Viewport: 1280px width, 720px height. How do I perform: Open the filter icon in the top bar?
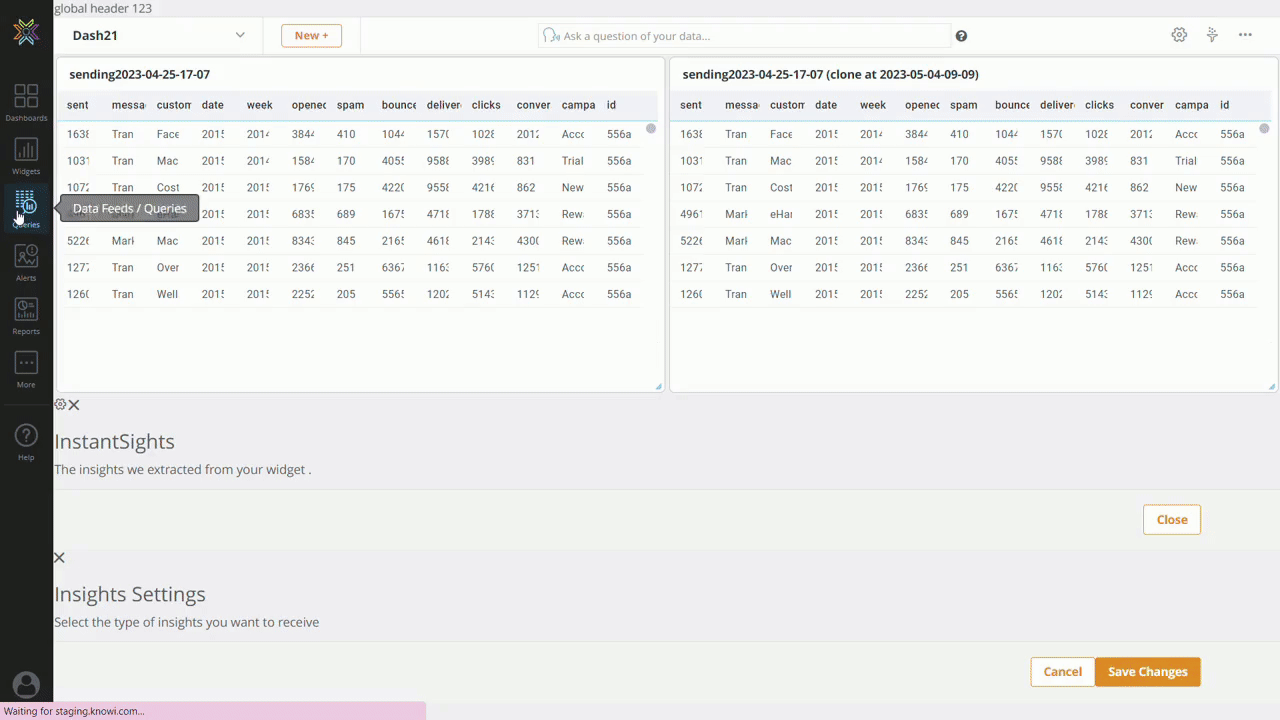coord(1212,35)
